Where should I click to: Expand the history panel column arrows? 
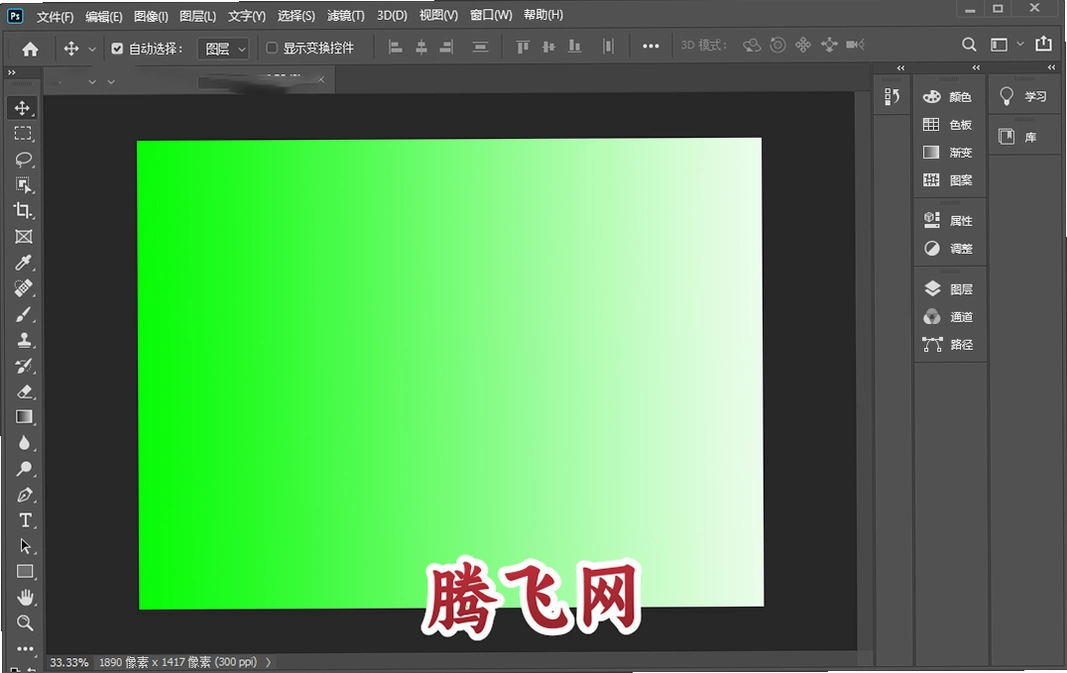pos(900,67)
